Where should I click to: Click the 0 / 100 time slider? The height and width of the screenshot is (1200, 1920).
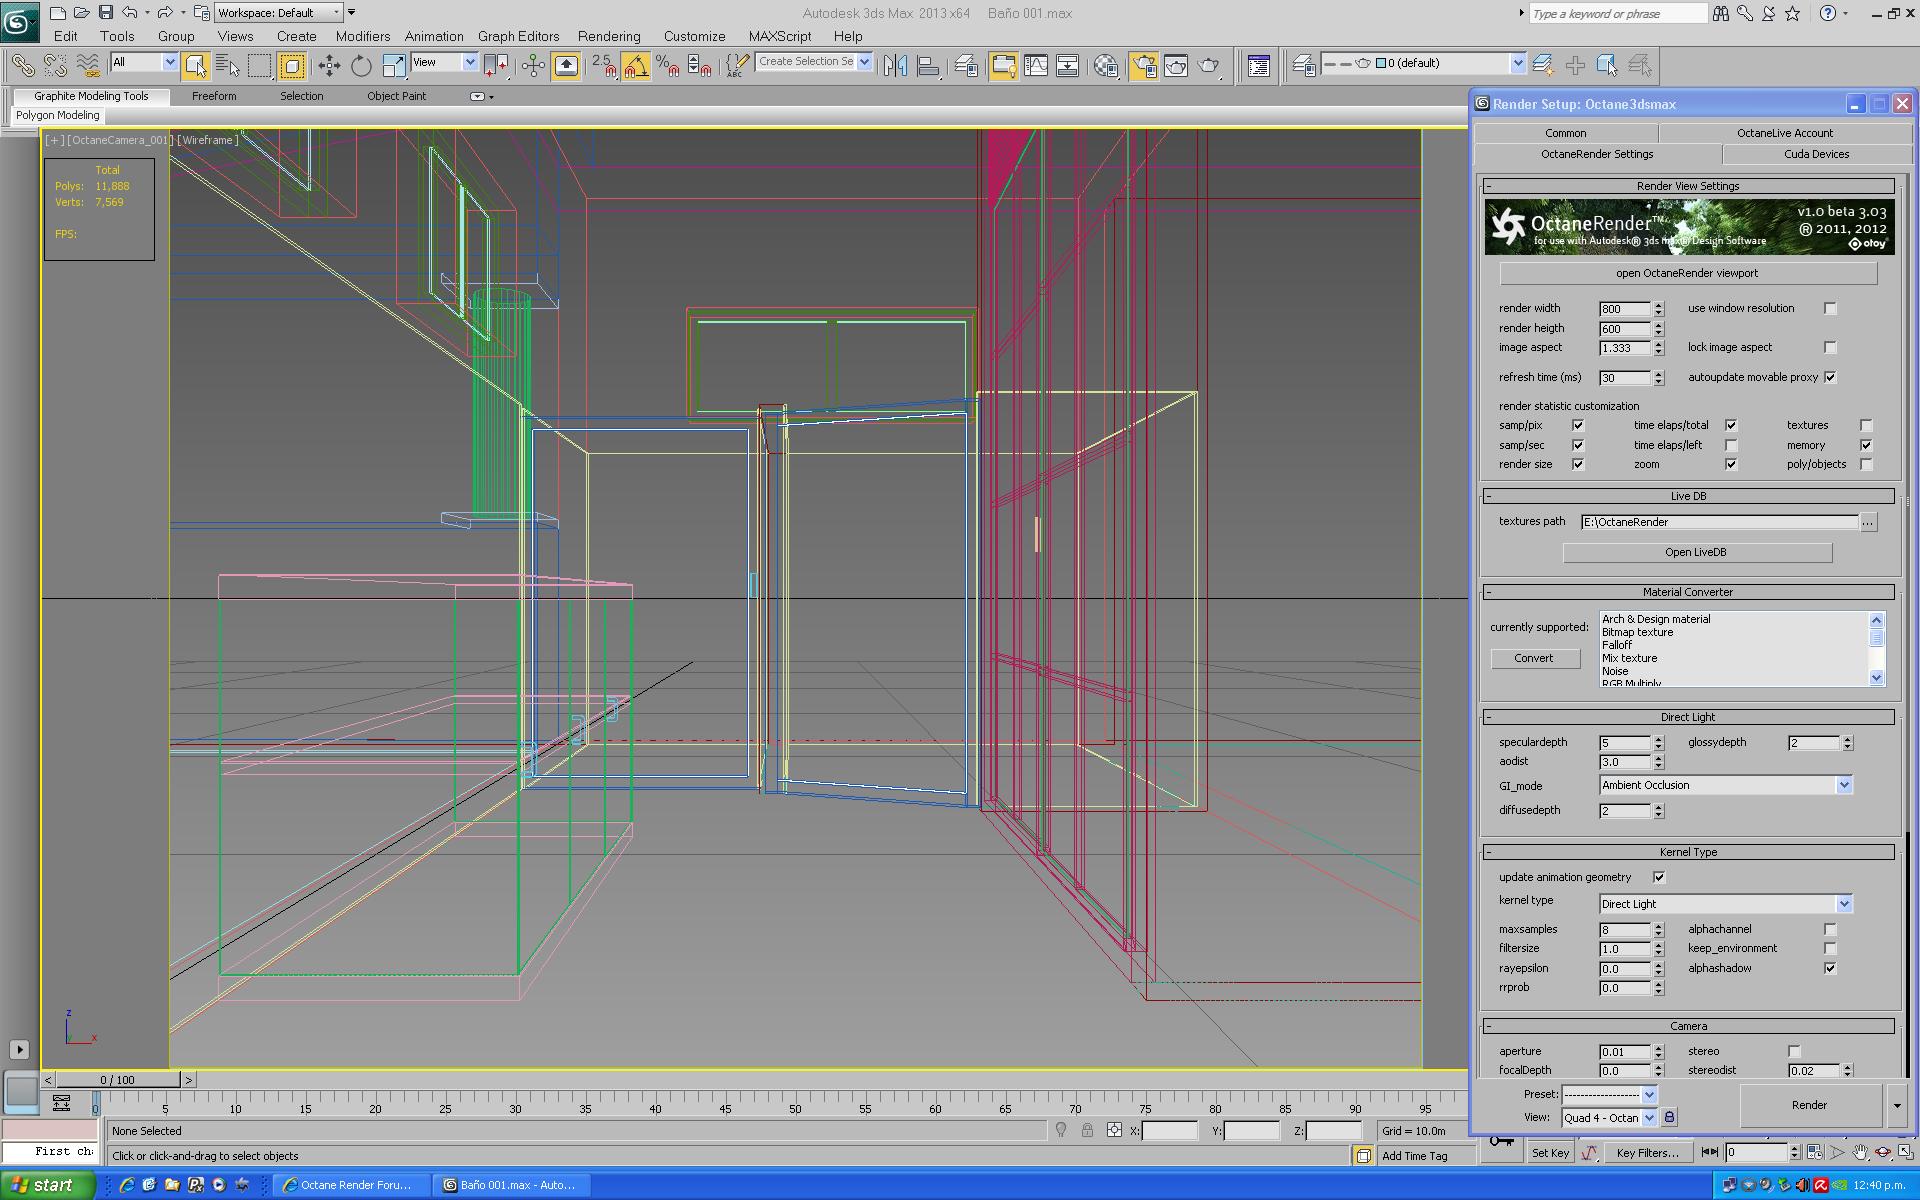click(x=118, y=1080)
